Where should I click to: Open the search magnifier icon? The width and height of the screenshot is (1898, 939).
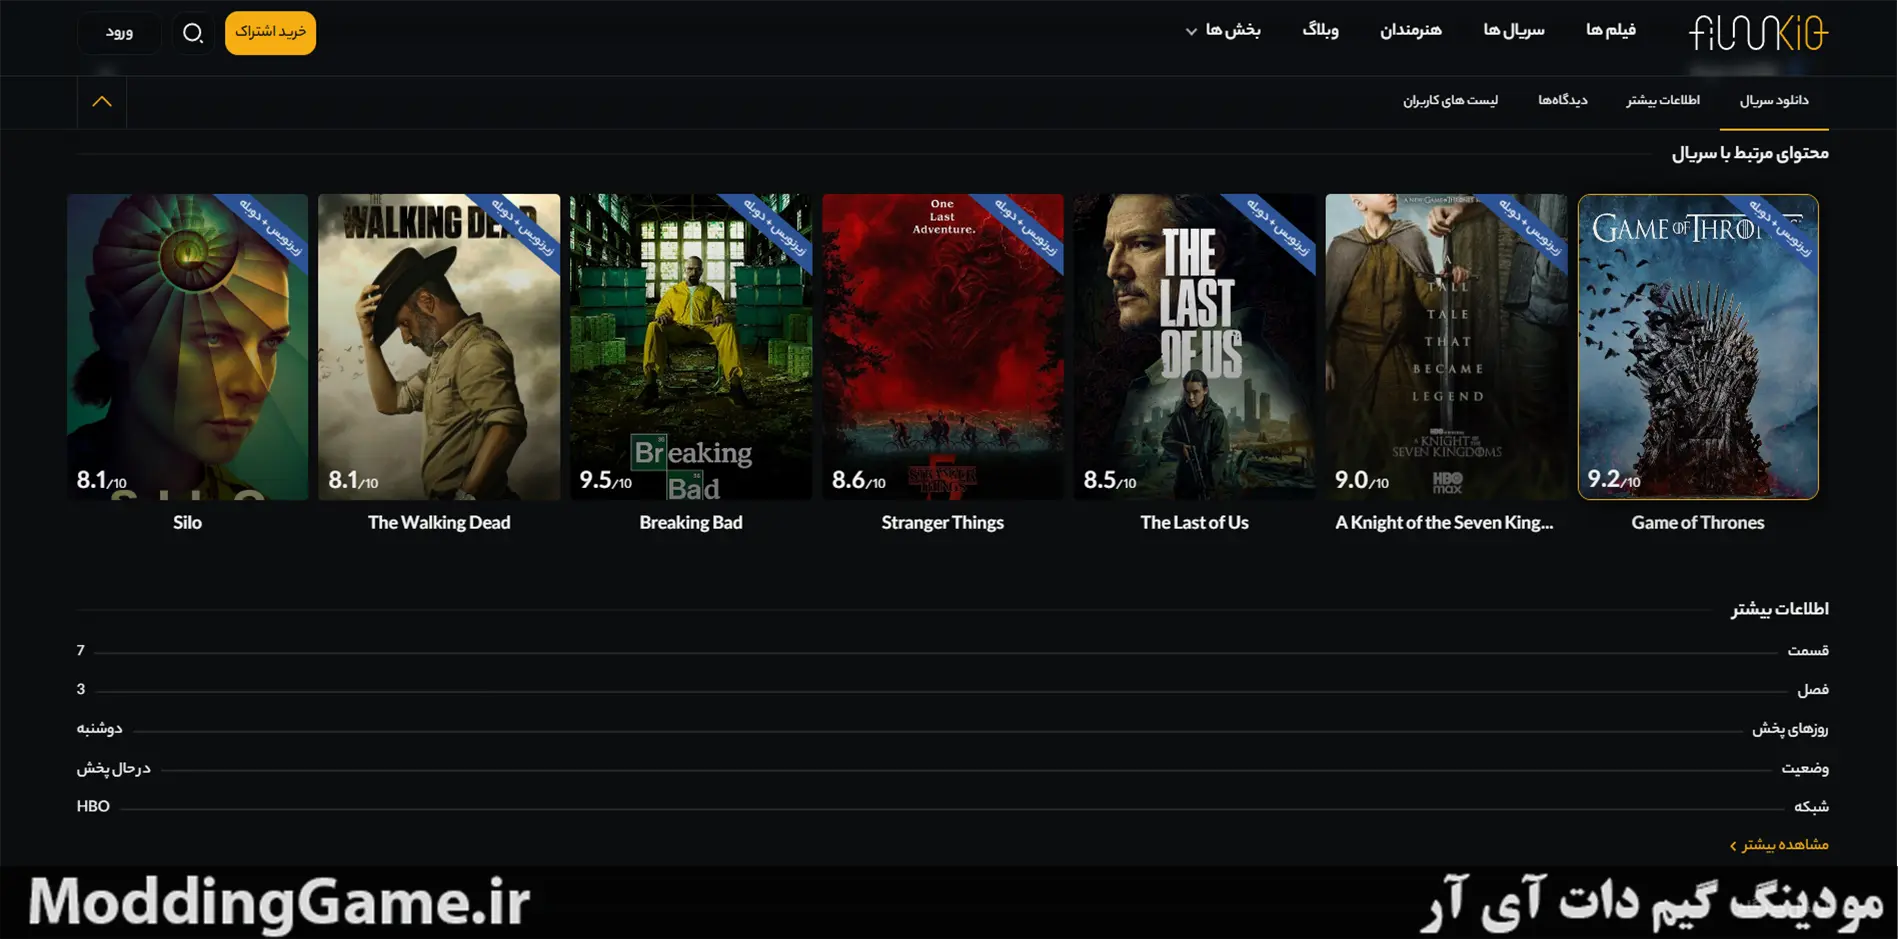click(x=193, y=33)
